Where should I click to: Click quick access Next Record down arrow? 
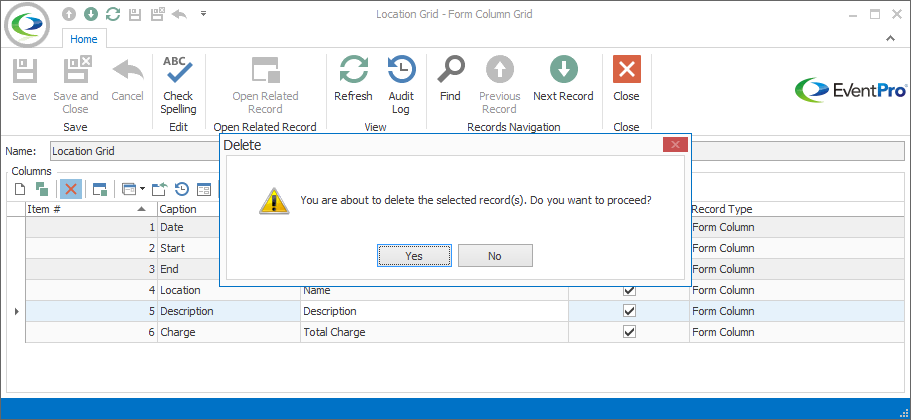click(91, 14)
